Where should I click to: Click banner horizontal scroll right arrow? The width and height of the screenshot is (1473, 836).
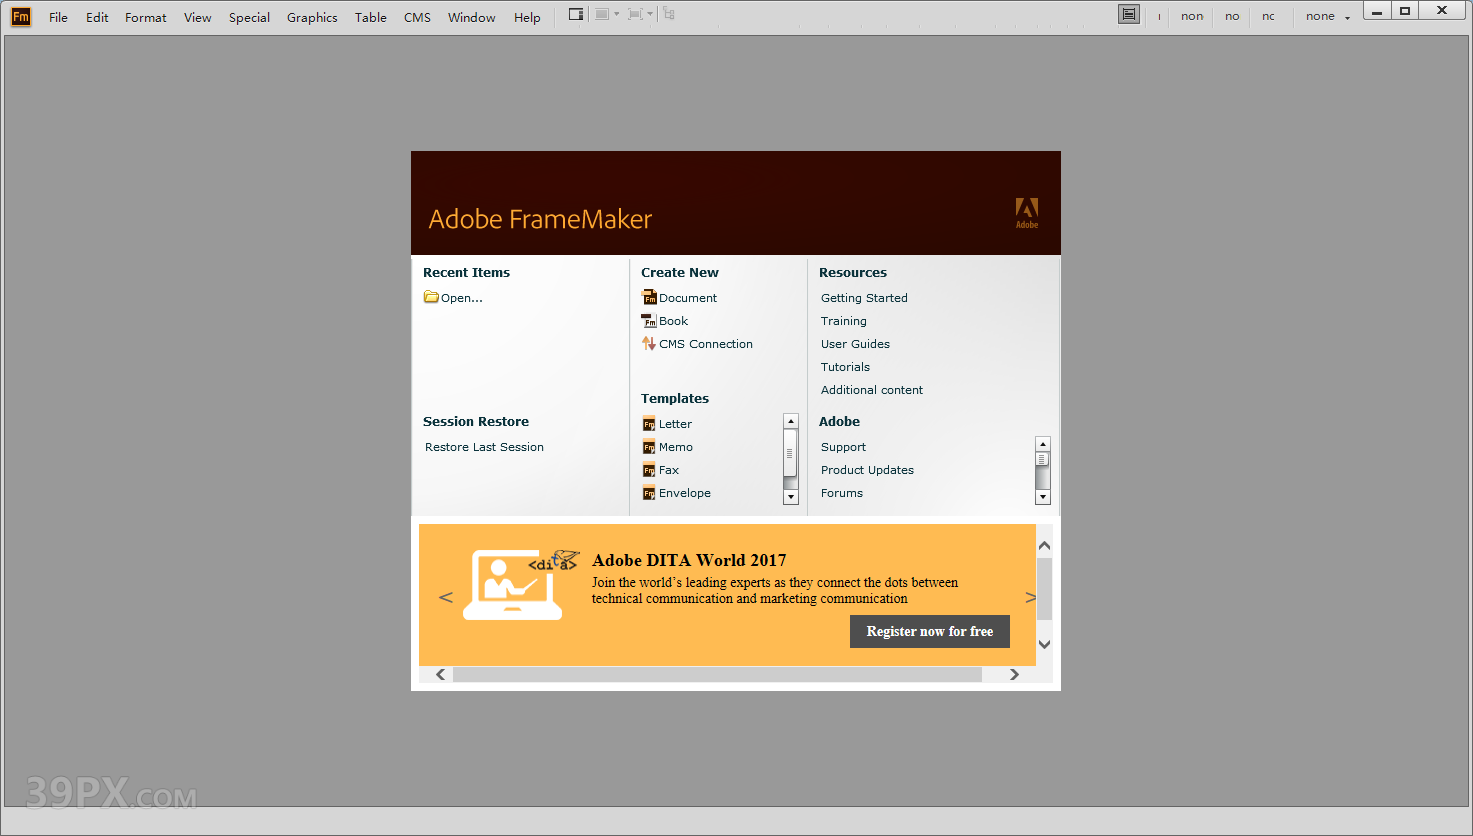(x=1014, y=674)
